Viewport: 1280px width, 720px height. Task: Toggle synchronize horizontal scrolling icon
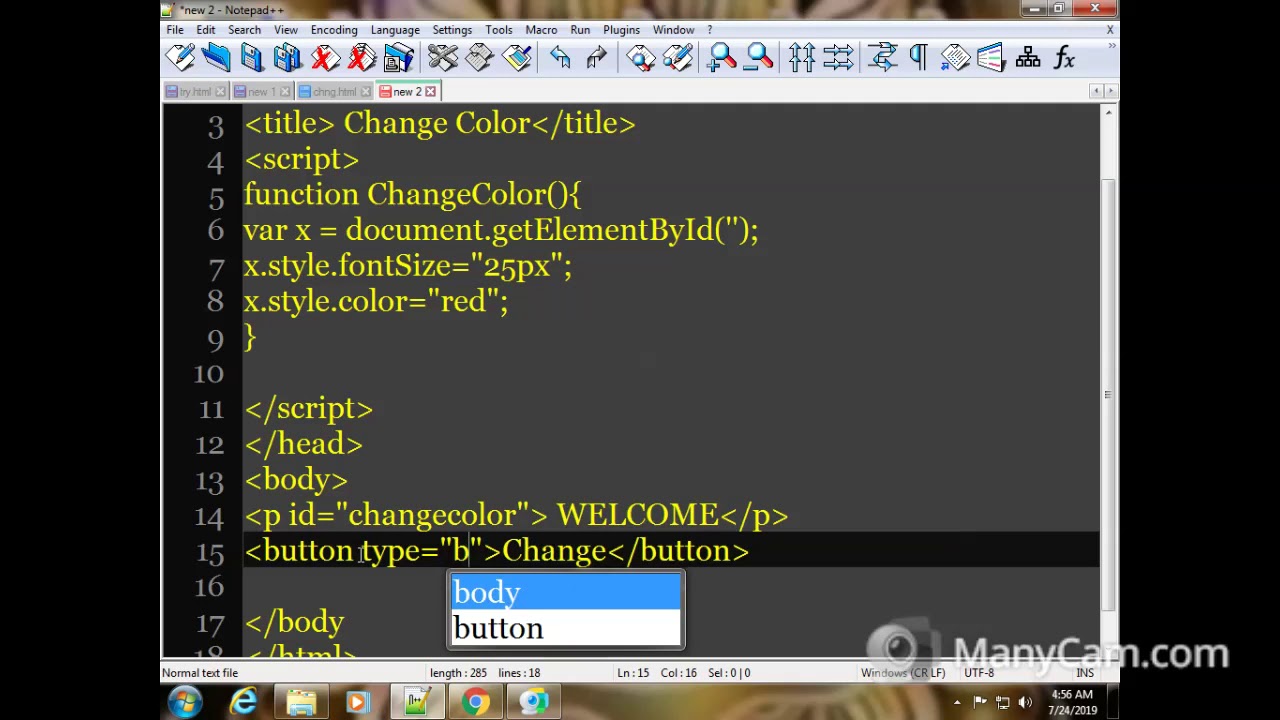[x=838, y=58]
